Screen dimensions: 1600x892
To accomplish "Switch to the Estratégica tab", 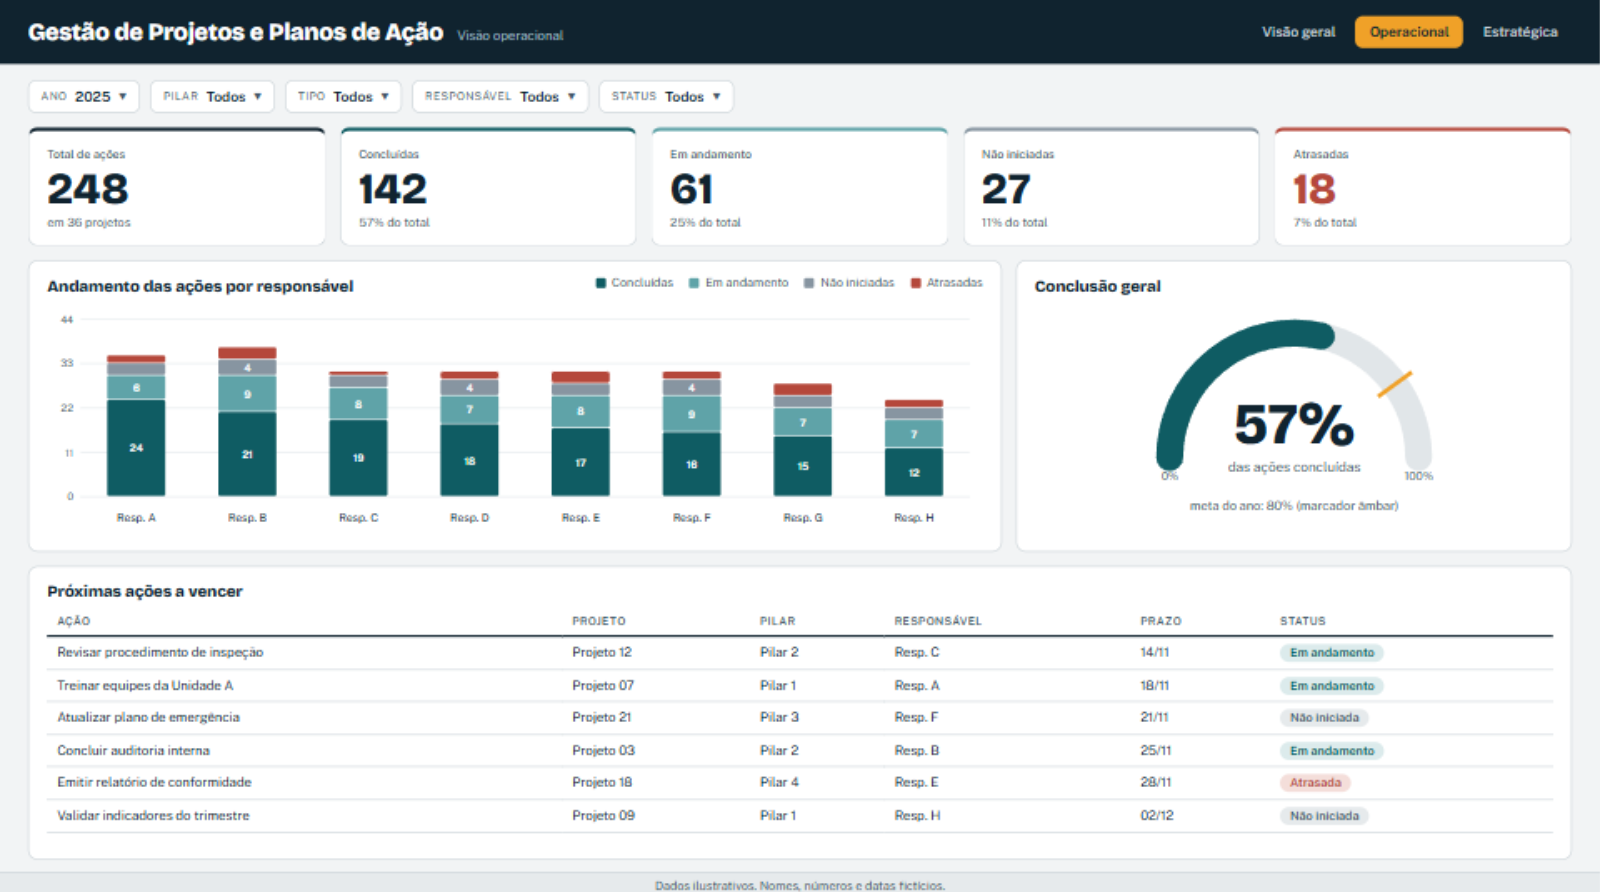I will click(x=1520, y=32).
